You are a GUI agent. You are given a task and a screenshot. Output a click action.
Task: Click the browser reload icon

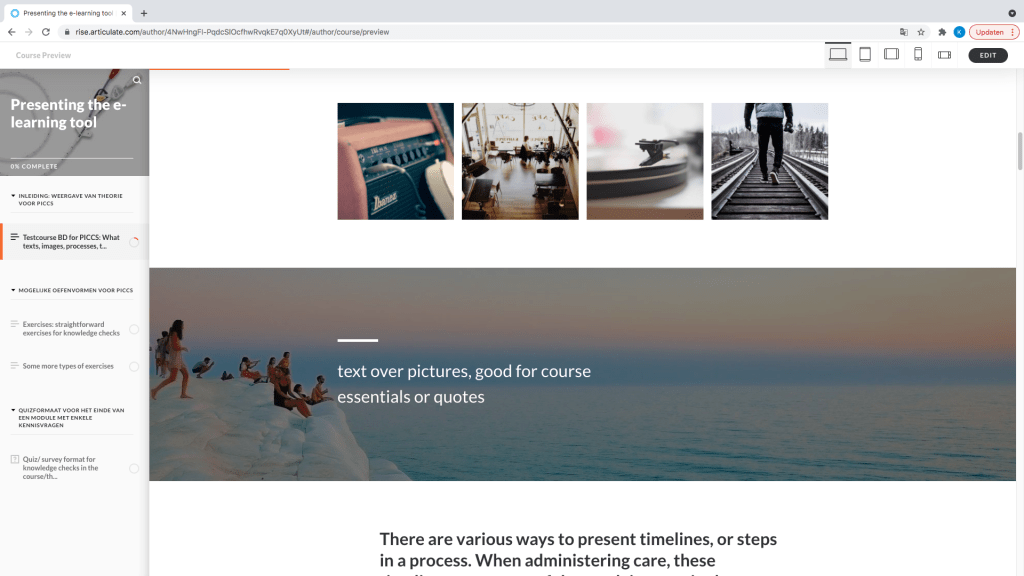(x=46, y=32)
